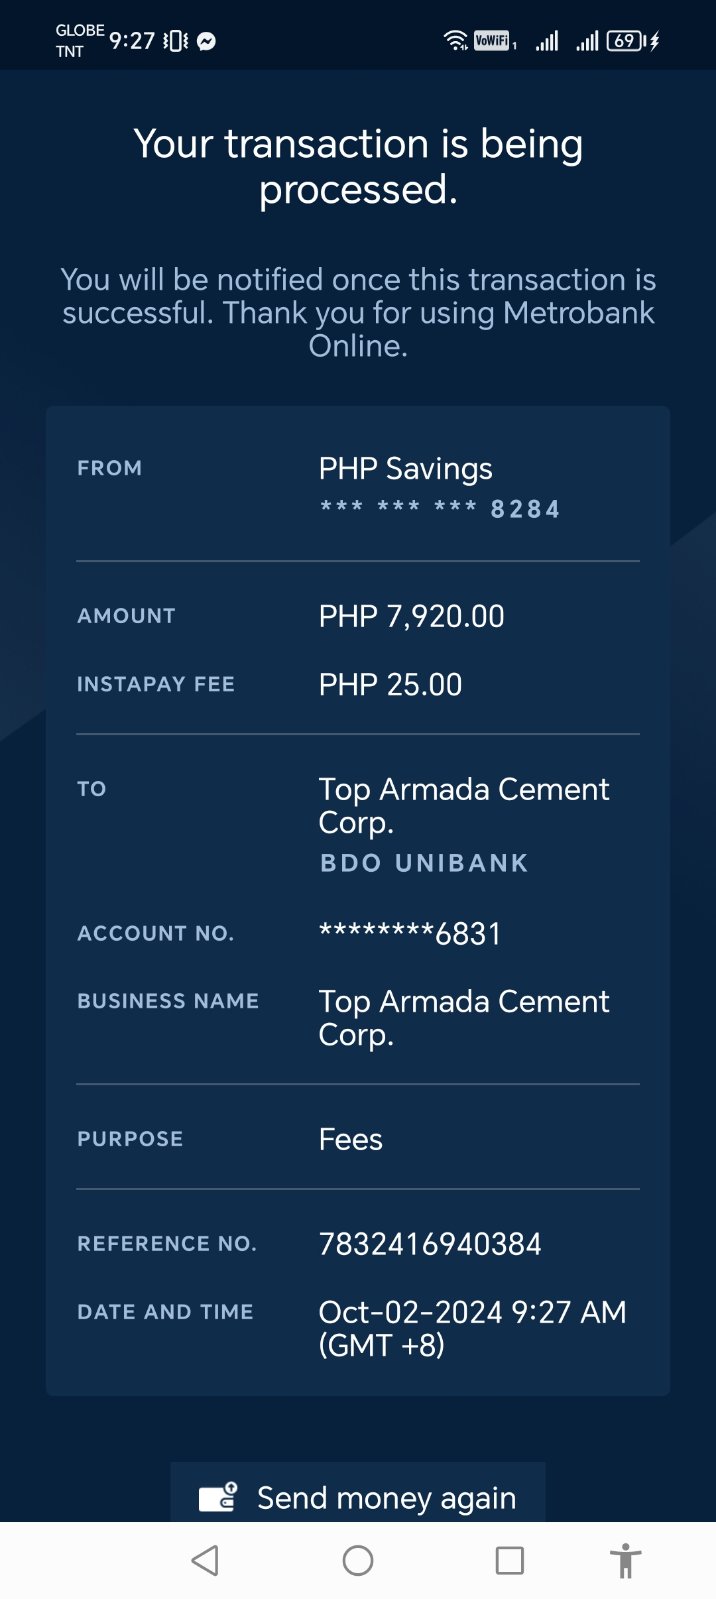Tap the vibrate mode status icon
The height and width of the screenshot is (1599, 716).
(176, 41)
